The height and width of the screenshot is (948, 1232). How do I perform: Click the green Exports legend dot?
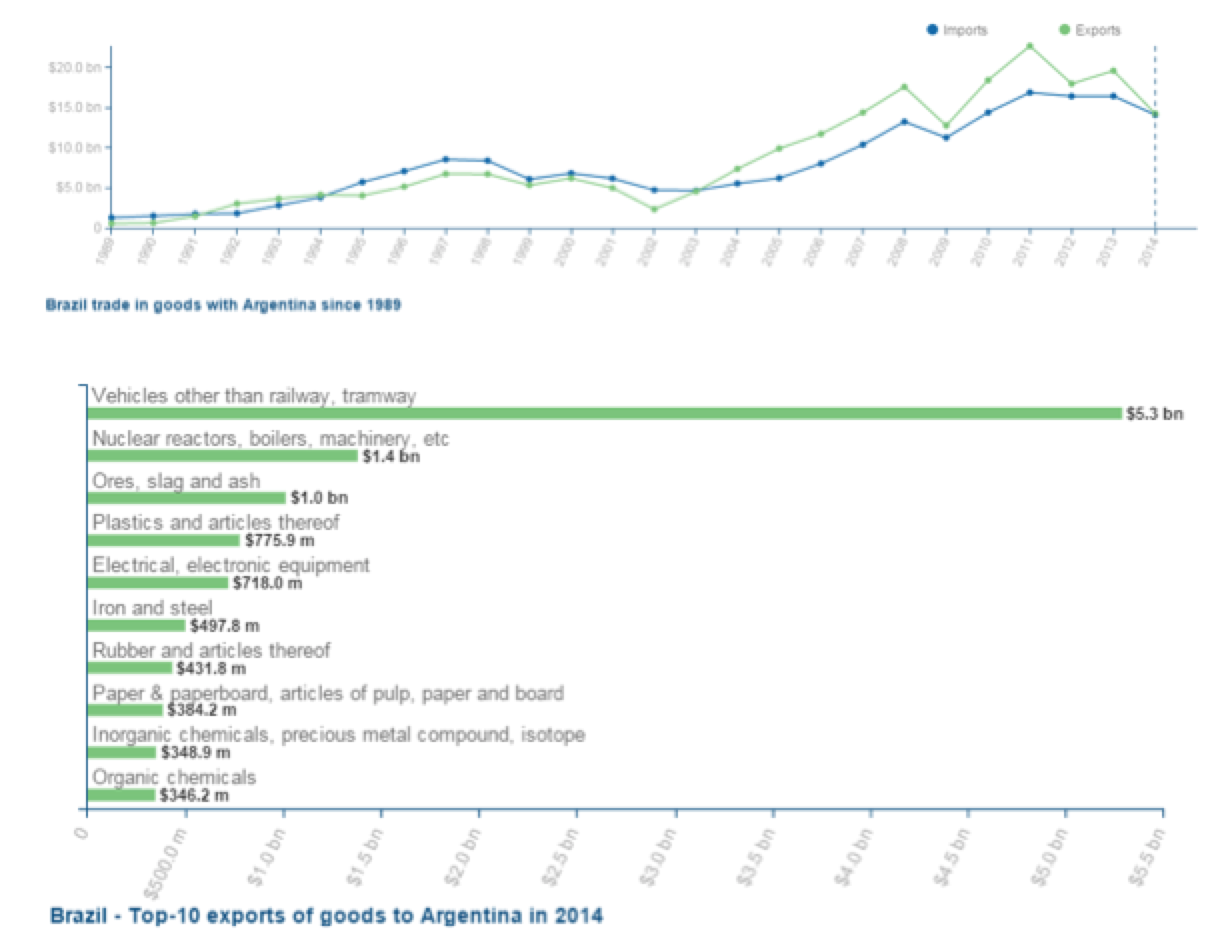(x=1065, y=30)
